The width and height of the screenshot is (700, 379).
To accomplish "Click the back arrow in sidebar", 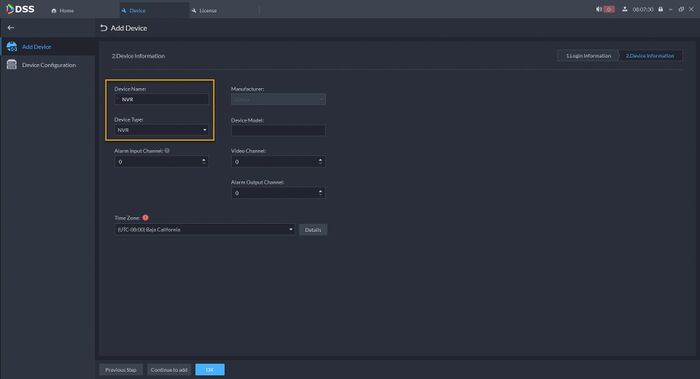I will tap(11, 28).
